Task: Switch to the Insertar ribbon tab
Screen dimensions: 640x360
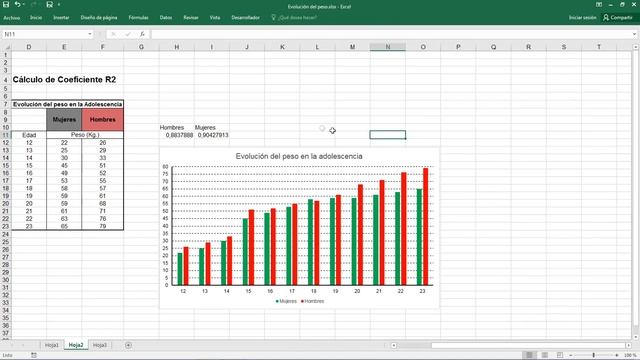Action: click(x=61, y=18)
